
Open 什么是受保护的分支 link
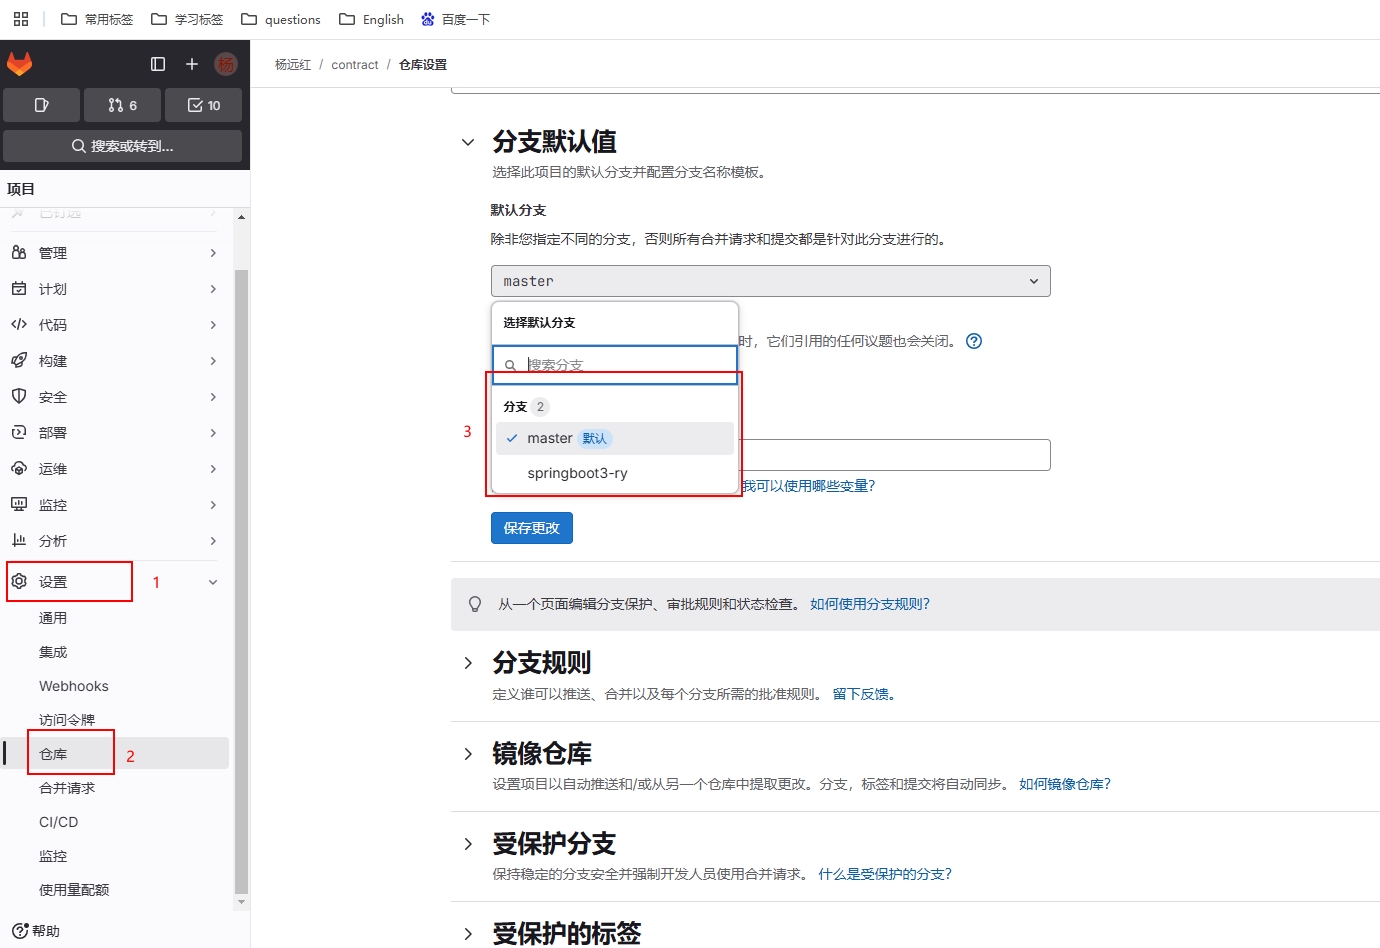click(885, 874)
